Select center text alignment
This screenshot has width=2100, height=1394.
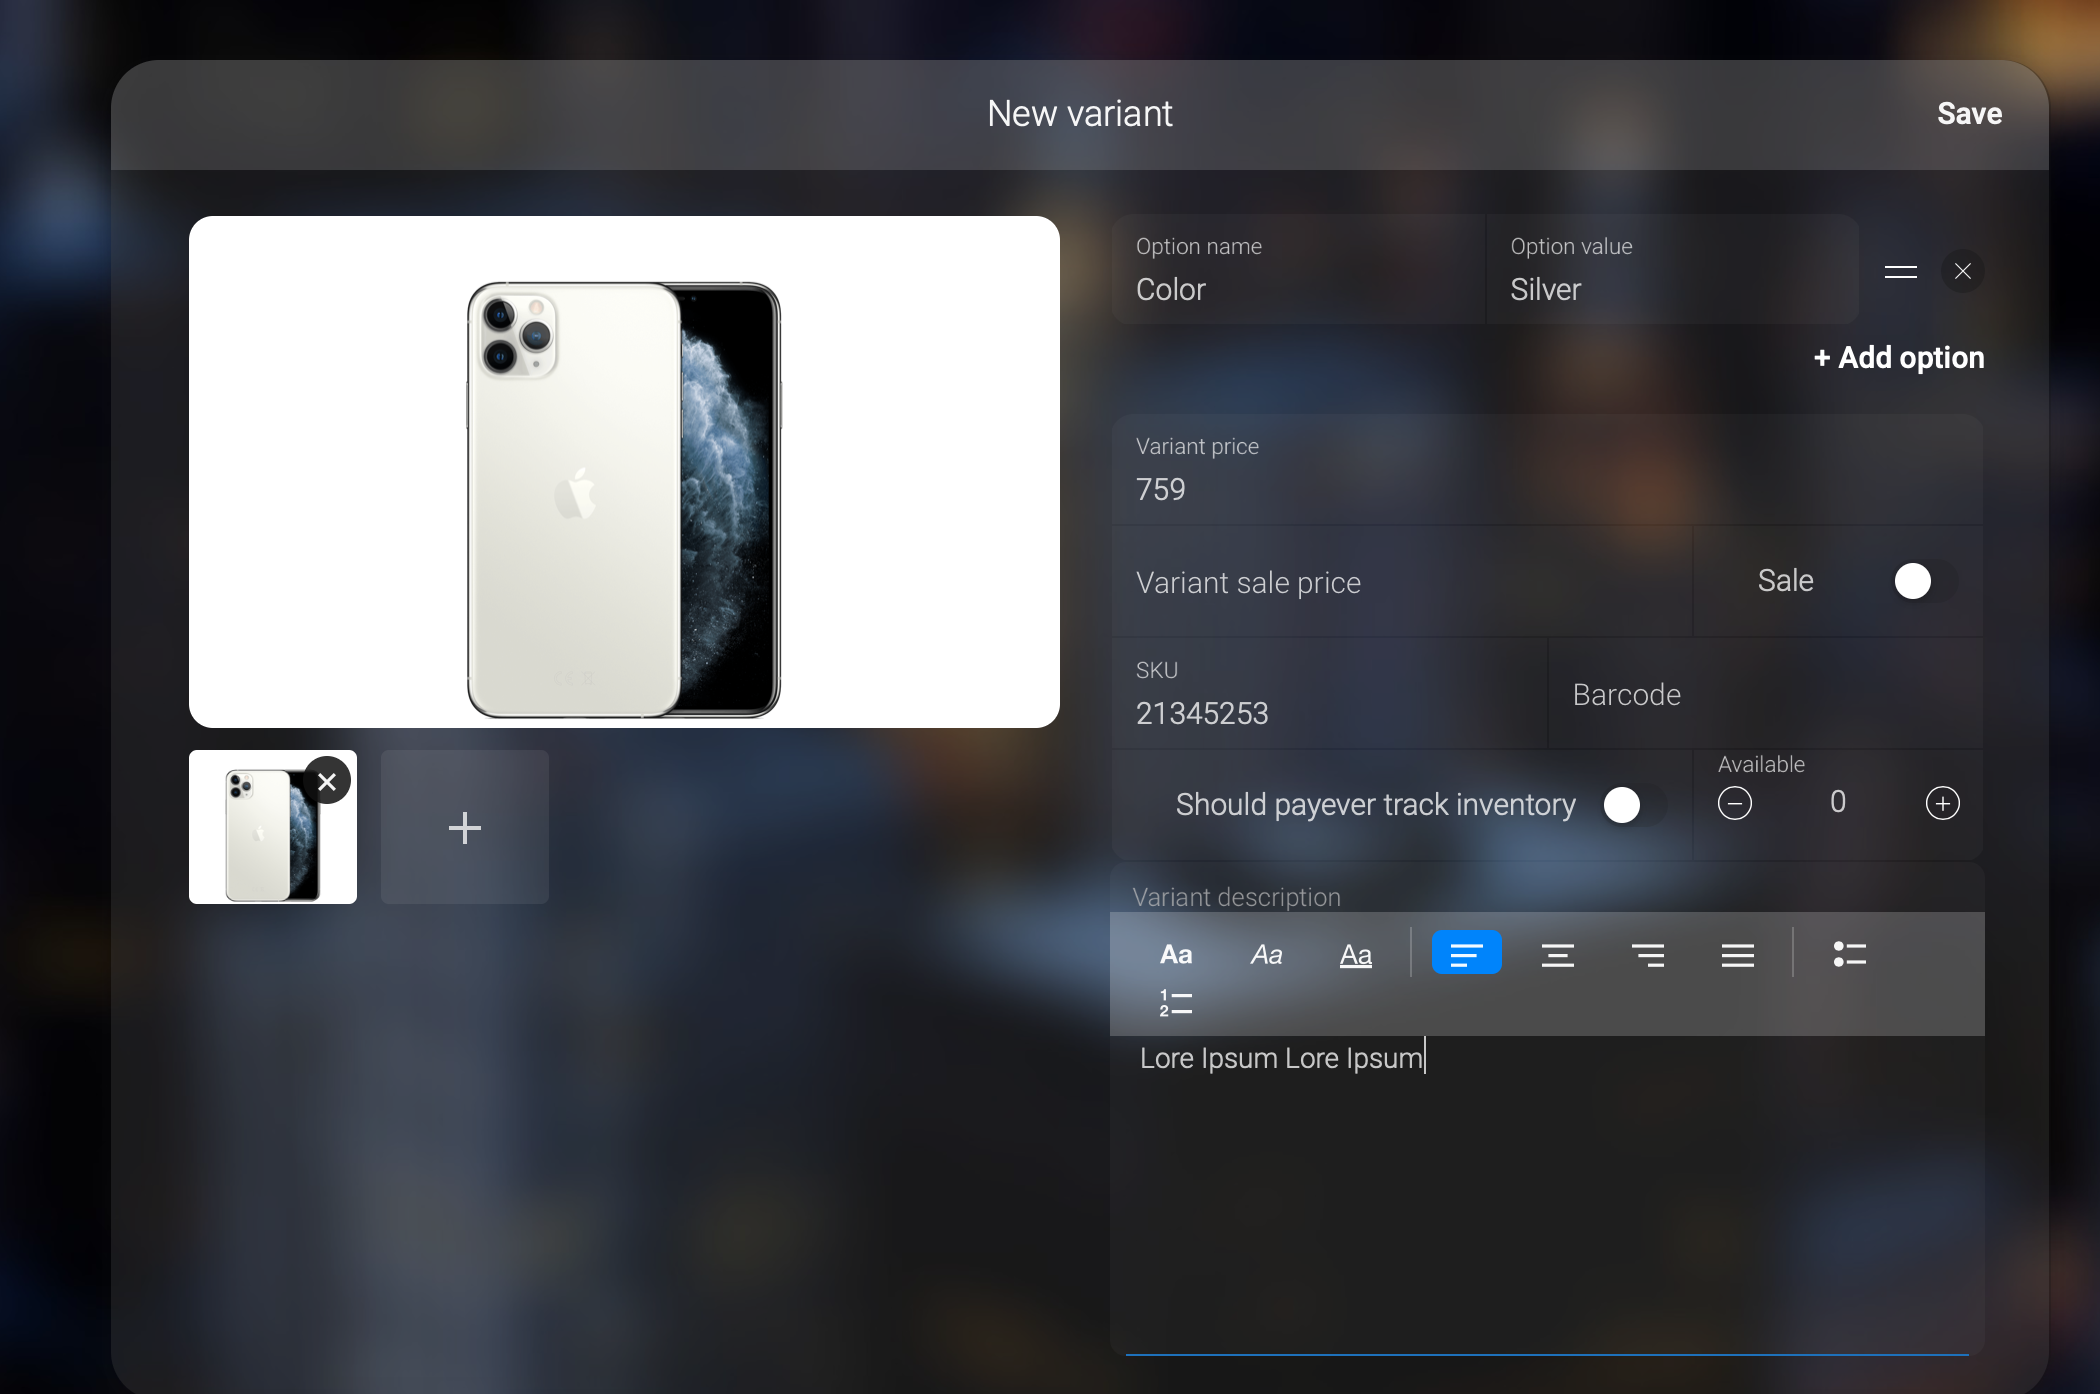1557,954
